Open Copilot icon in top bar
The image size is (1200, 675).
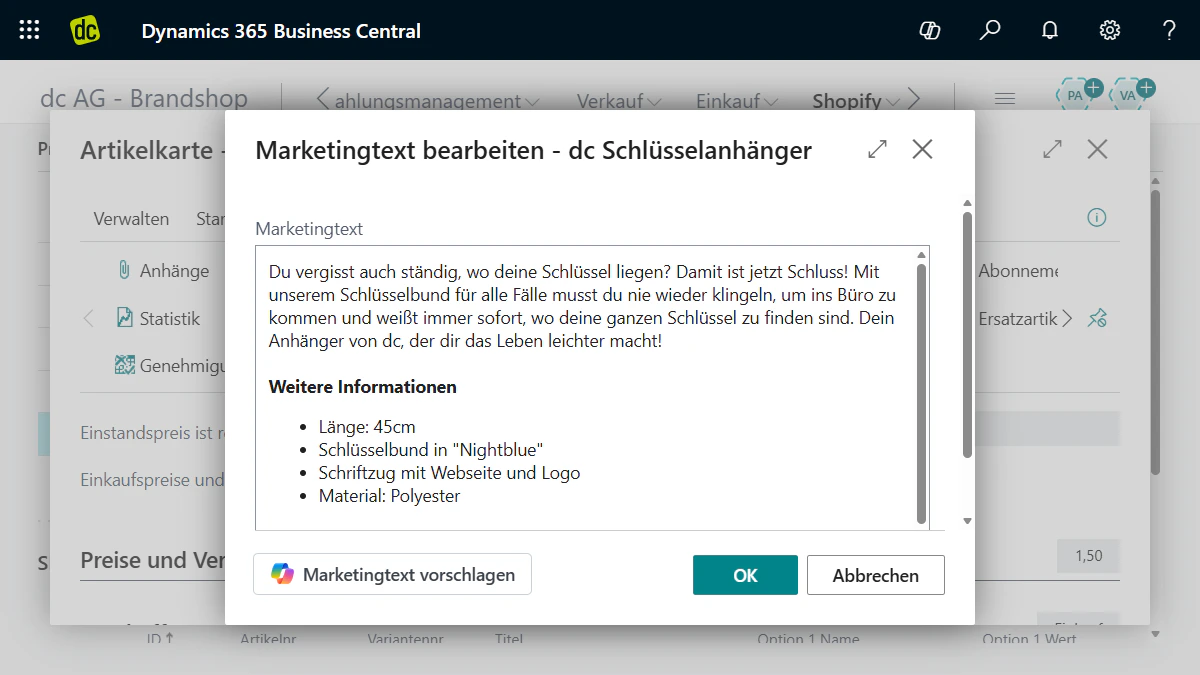(930, 30)
